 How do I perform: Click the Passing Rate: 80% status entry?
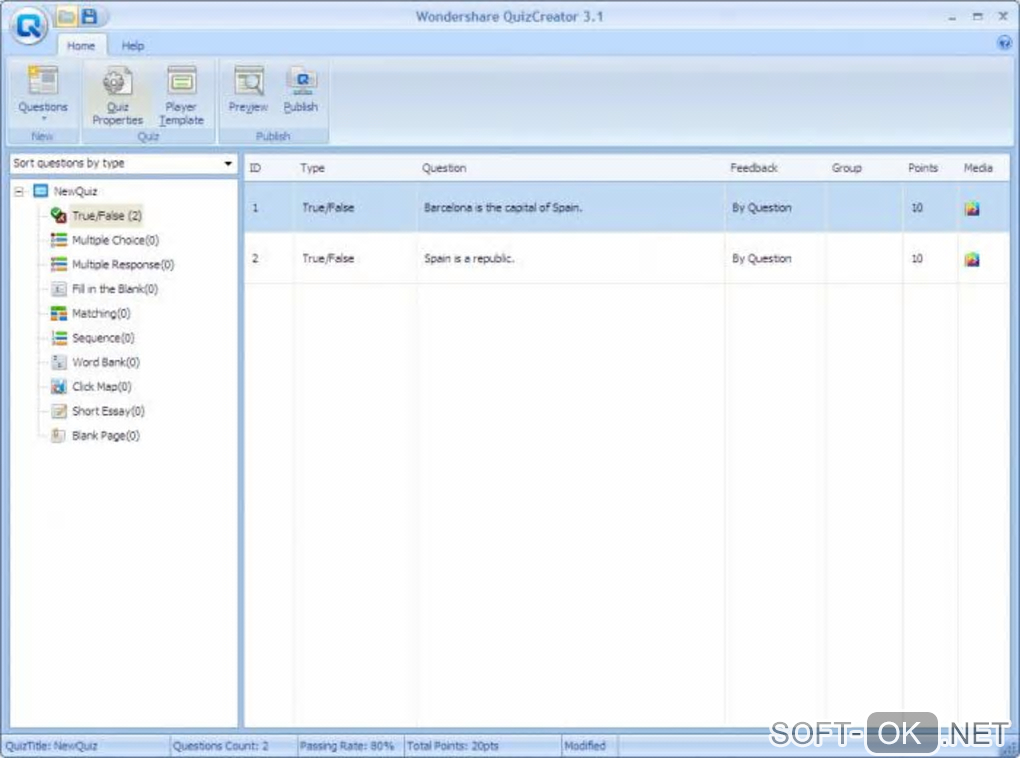(x=347, y=746)
